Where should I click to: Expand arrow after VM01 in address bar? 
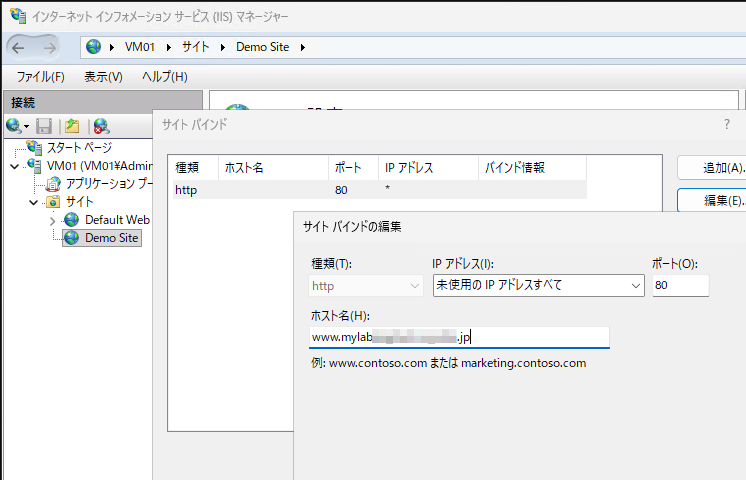pos(169,47)
